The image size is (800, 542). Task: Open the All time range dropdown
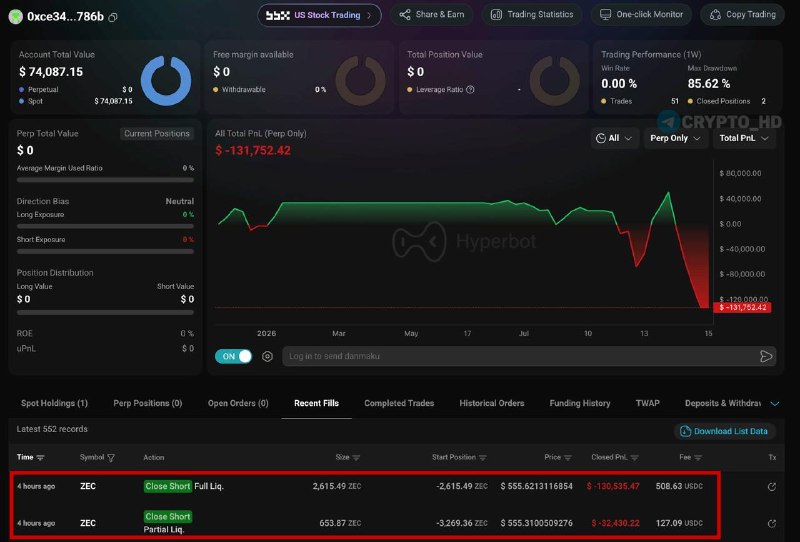tap(614, 138)
